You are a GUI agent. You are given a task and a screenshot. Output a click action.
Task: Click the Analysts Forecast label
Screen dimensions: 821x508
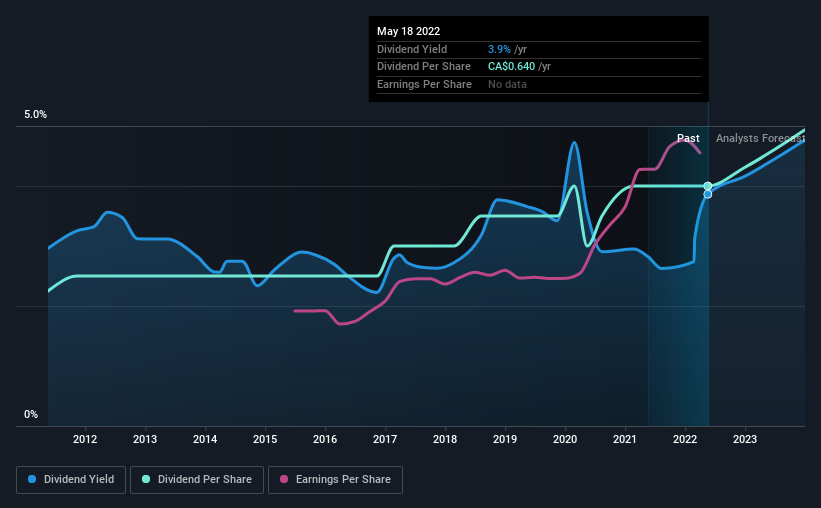pos(760,138)
